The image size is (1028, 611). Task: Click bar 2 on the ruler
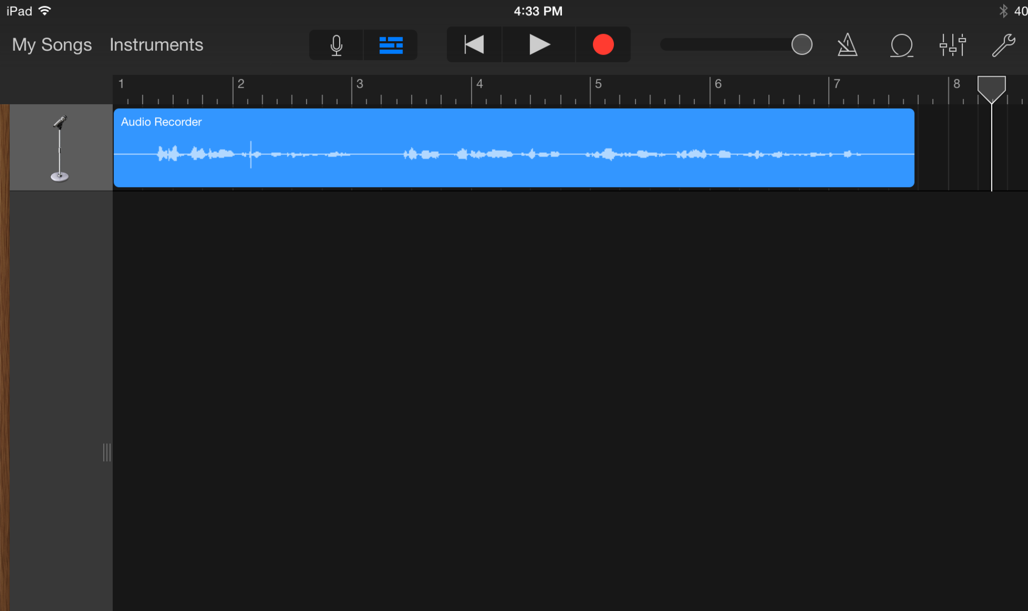(x=241, y=84)
